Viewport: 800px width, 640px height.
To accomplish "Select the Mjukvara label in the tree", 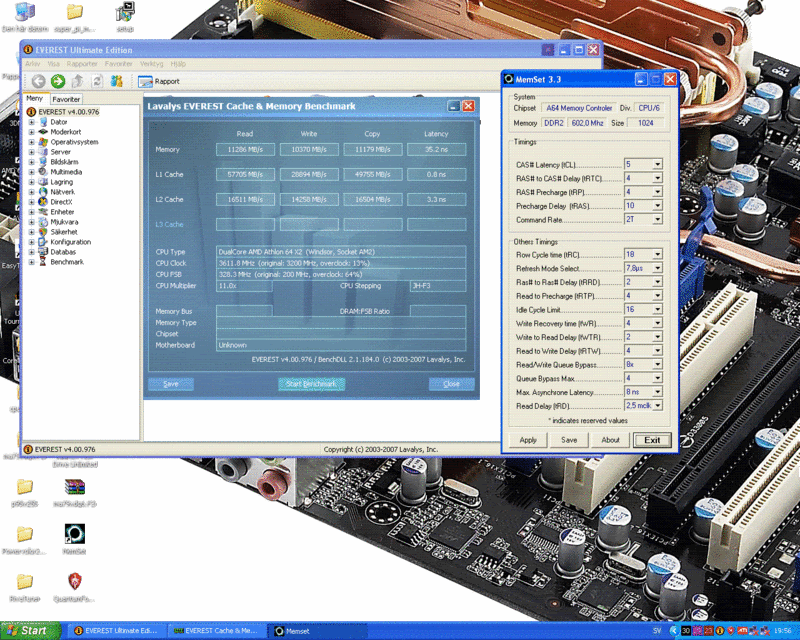I will pyautogui.click(x=64, y=222).
